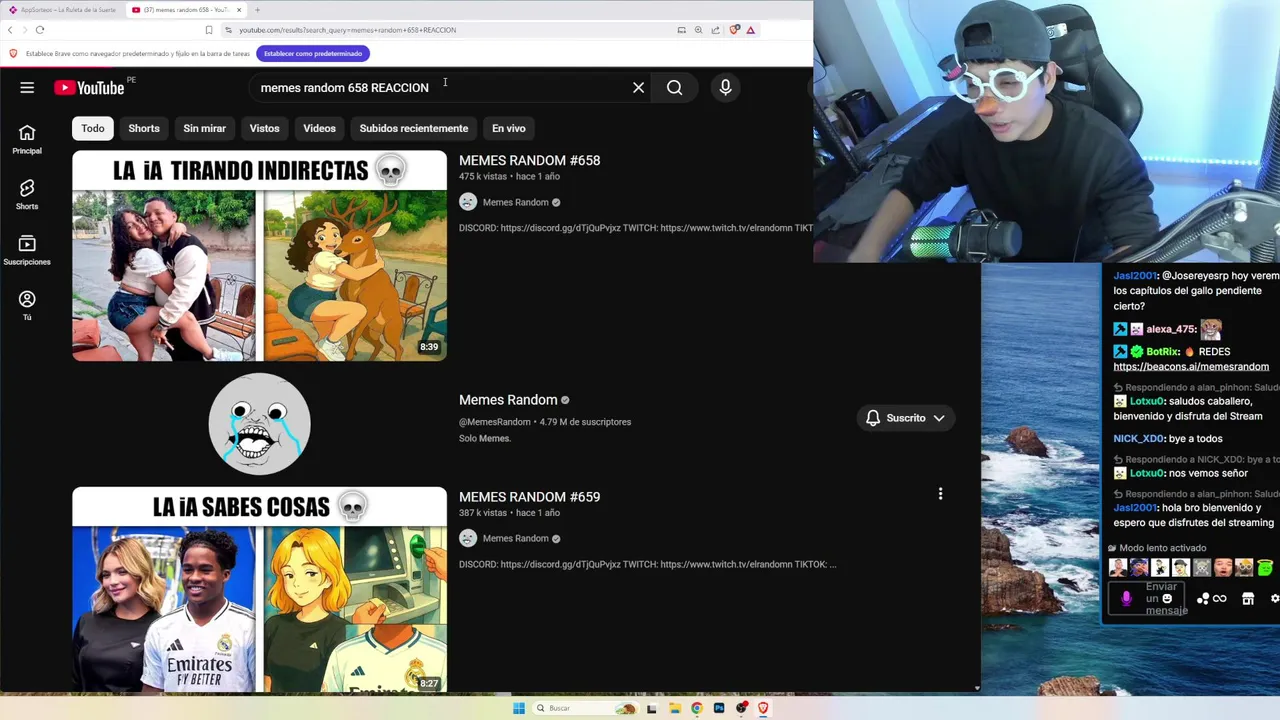
Task: Open the MEMES RANDOM #659 thumbnail
Action: coord(259,590)
